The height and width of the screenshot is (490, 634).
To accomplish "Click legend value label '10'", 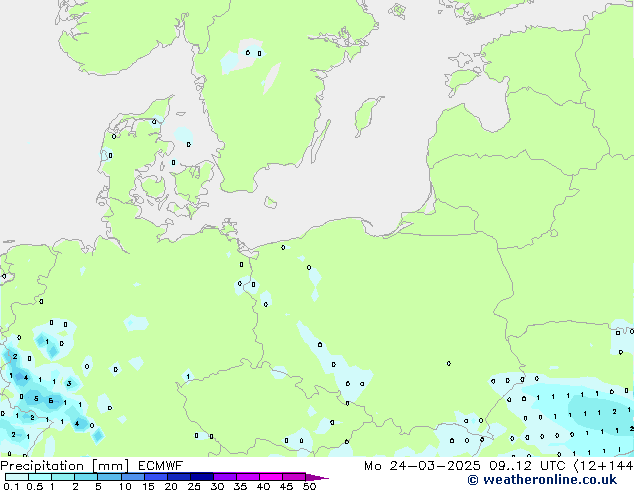I will [x=125, y=486].
